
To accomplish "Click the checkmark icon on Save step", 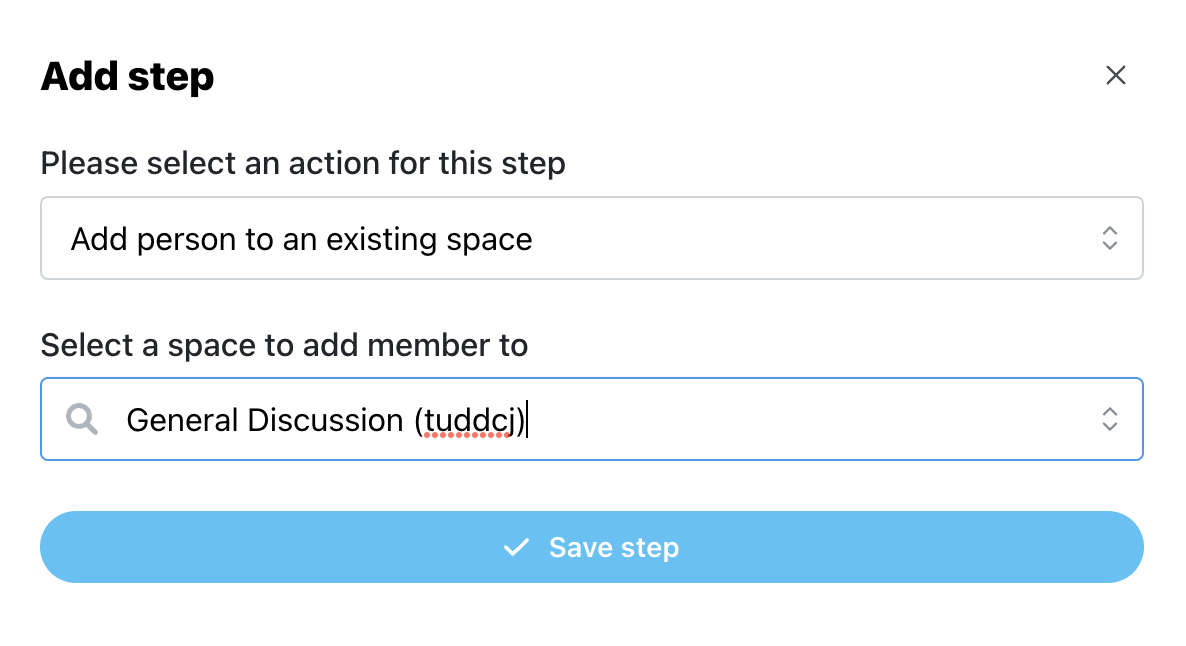I will [x=517, y=547].
